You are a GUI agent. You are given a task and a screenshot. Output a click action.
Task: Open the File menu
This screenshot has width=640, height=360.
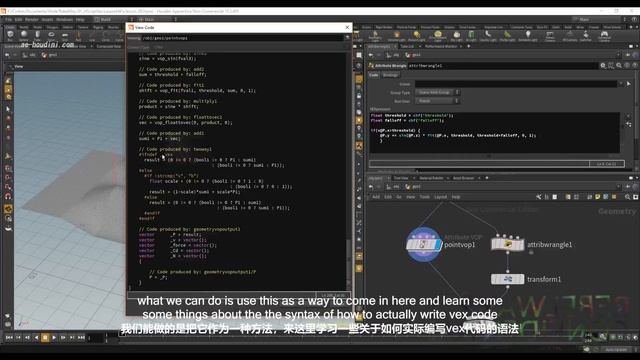tap(9, 19)
